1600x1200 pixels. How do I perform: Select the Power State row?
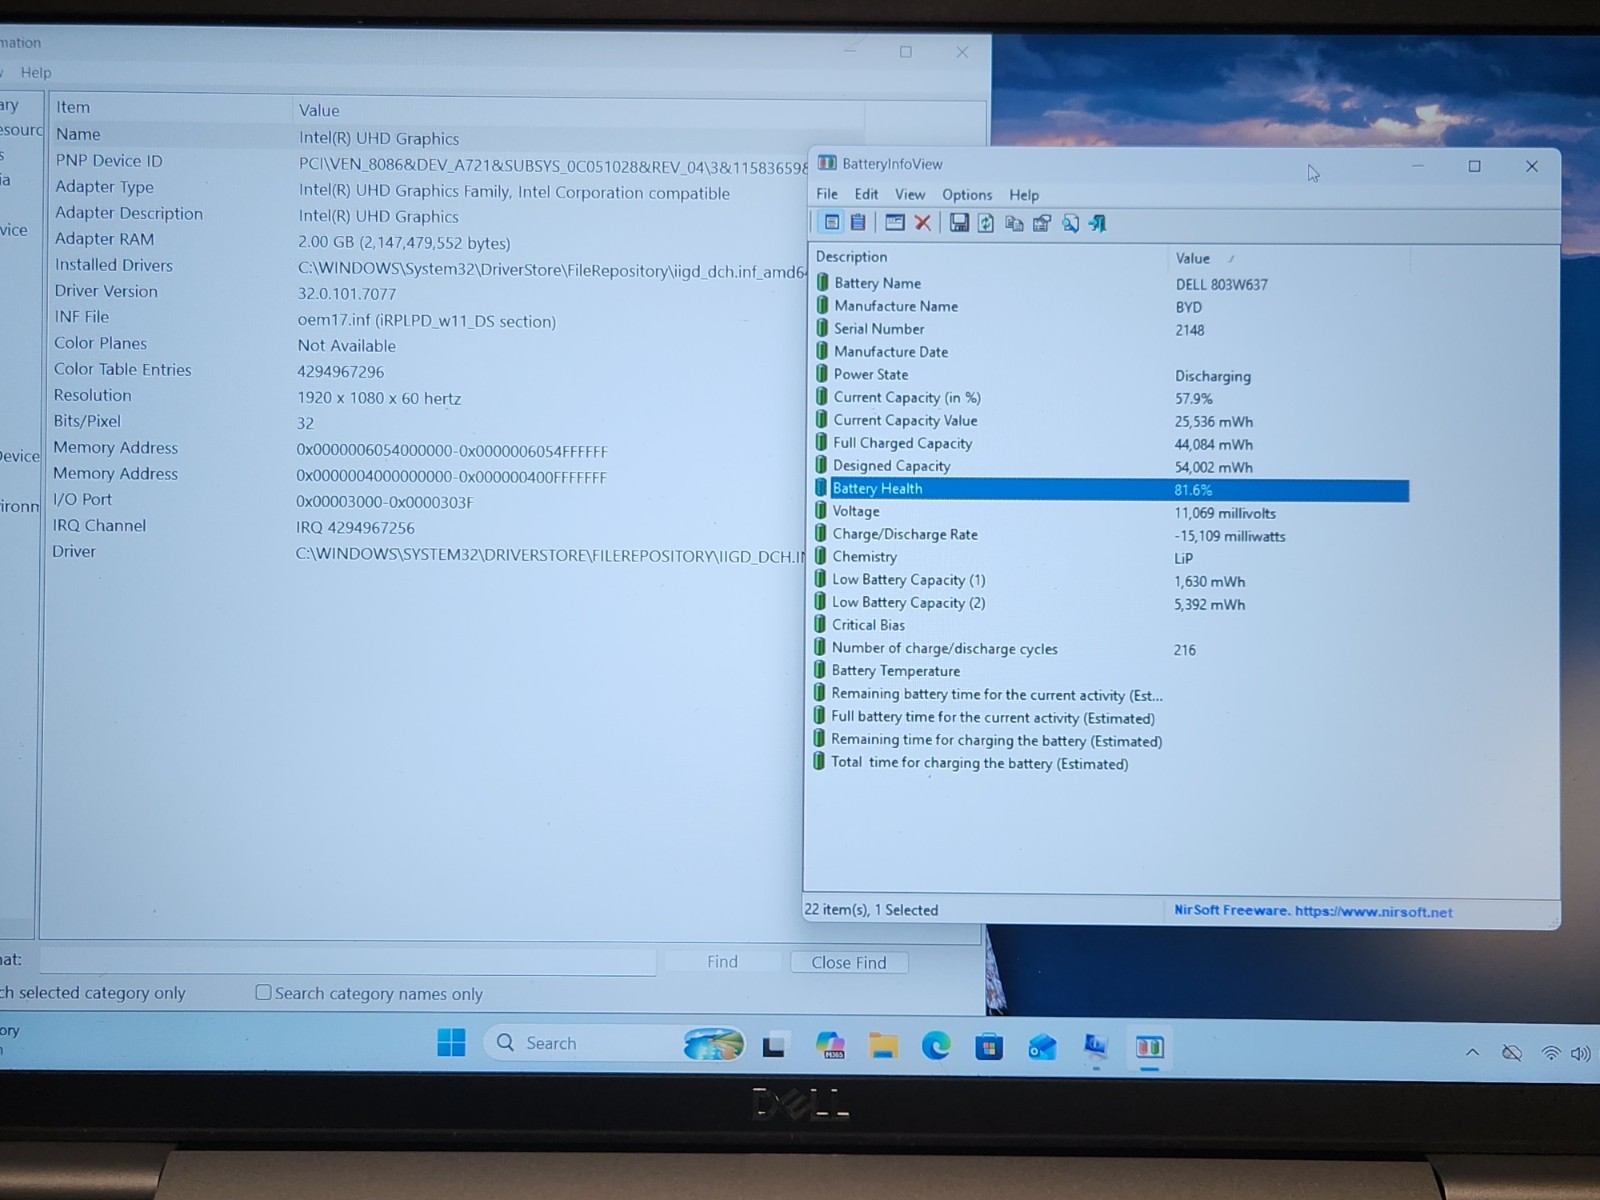point(1111,375)
